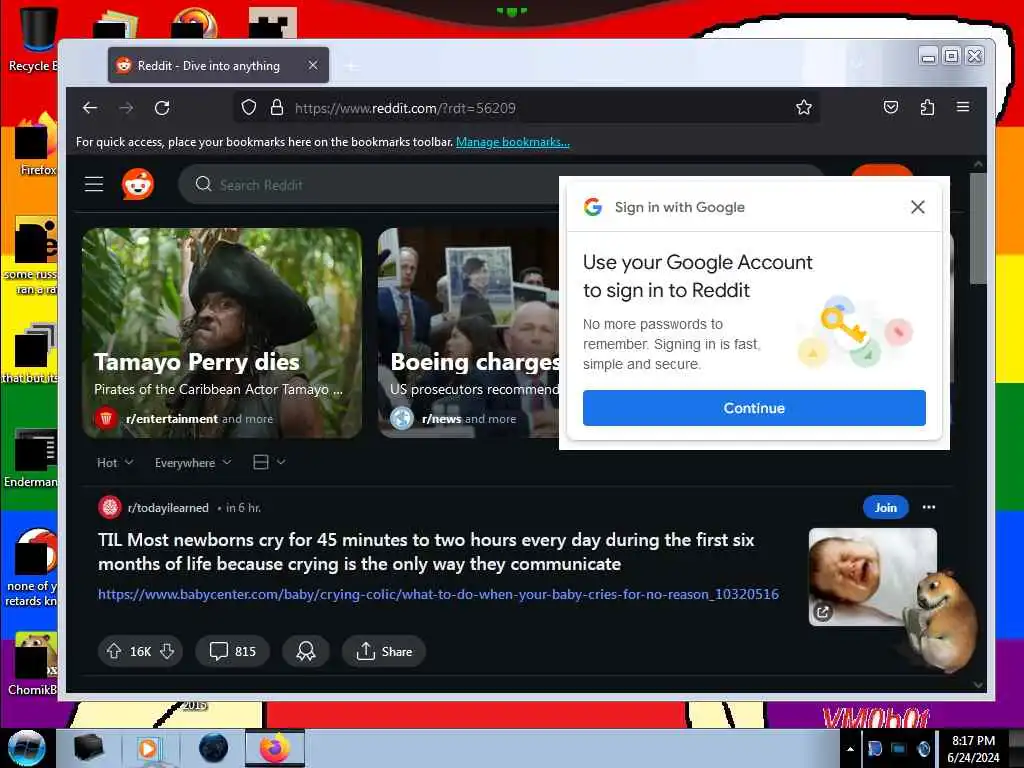
Task: Reload the Reddit page
Action: coord(162,108)
